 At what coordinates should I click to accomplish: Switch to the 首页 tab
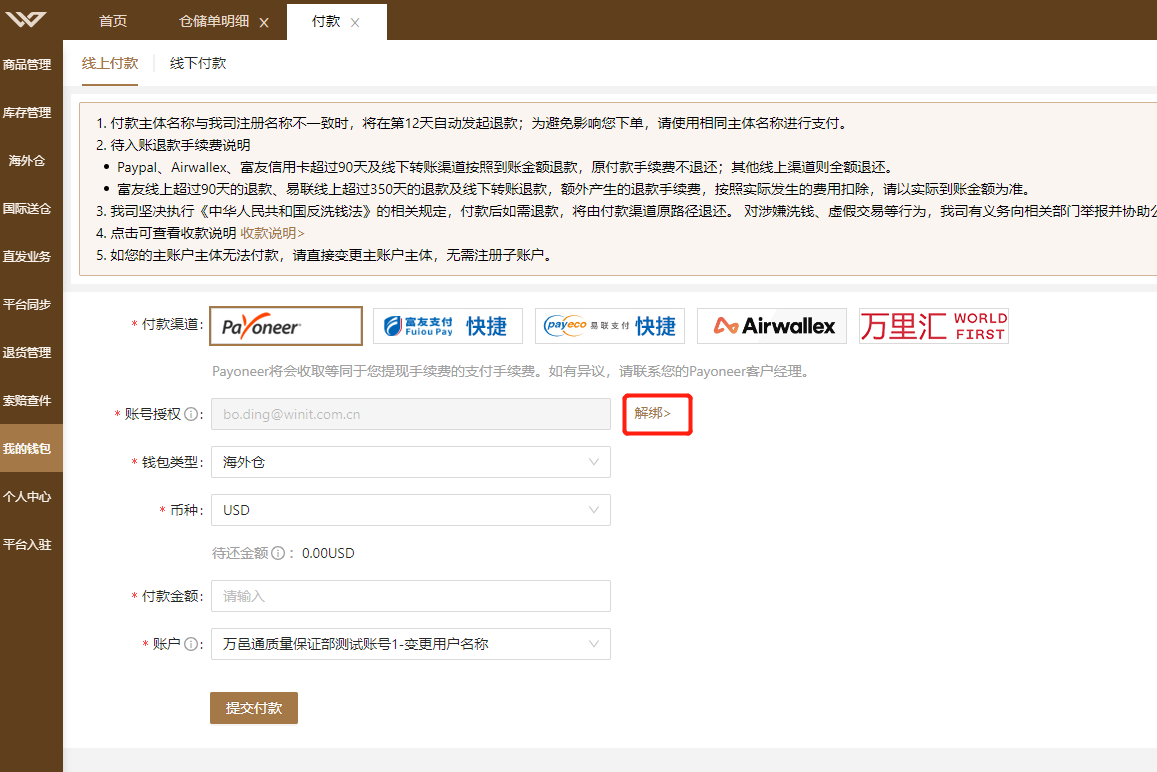[x=113, y=21]
